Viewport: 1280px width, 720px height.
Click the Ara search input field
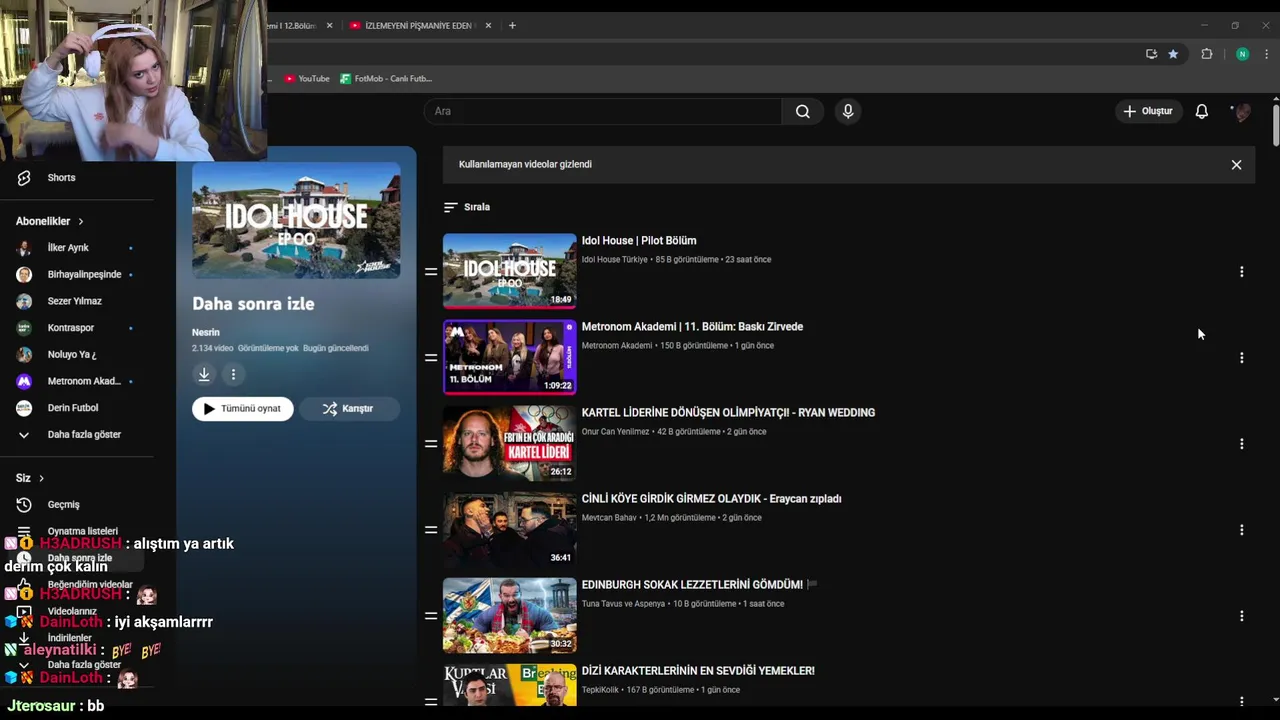pos(603,111)
